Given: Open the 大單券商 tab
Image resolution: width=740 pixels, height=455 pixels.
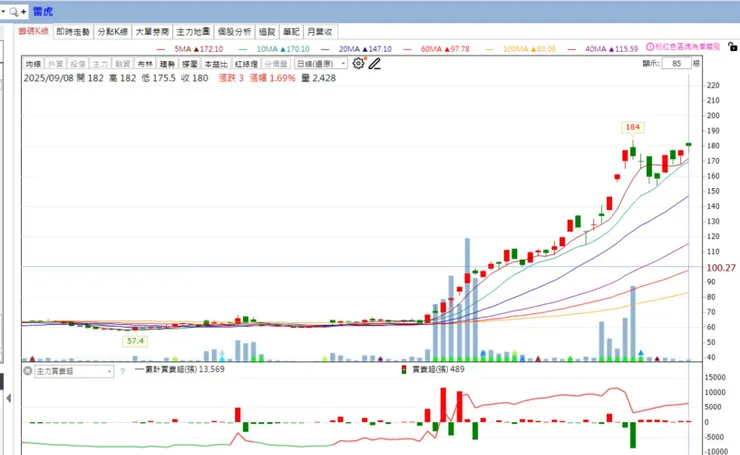Looking at the screenshot, I should (x=152, y=32).
